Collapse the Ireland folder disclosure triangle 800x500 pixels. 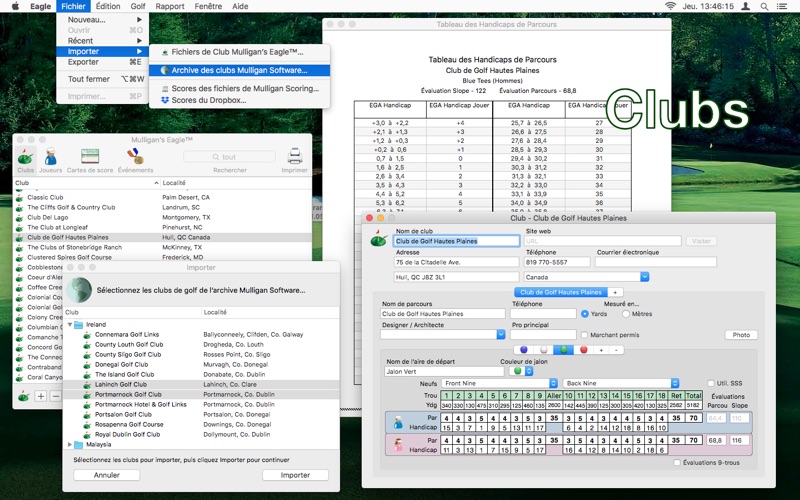coord(70,324)
